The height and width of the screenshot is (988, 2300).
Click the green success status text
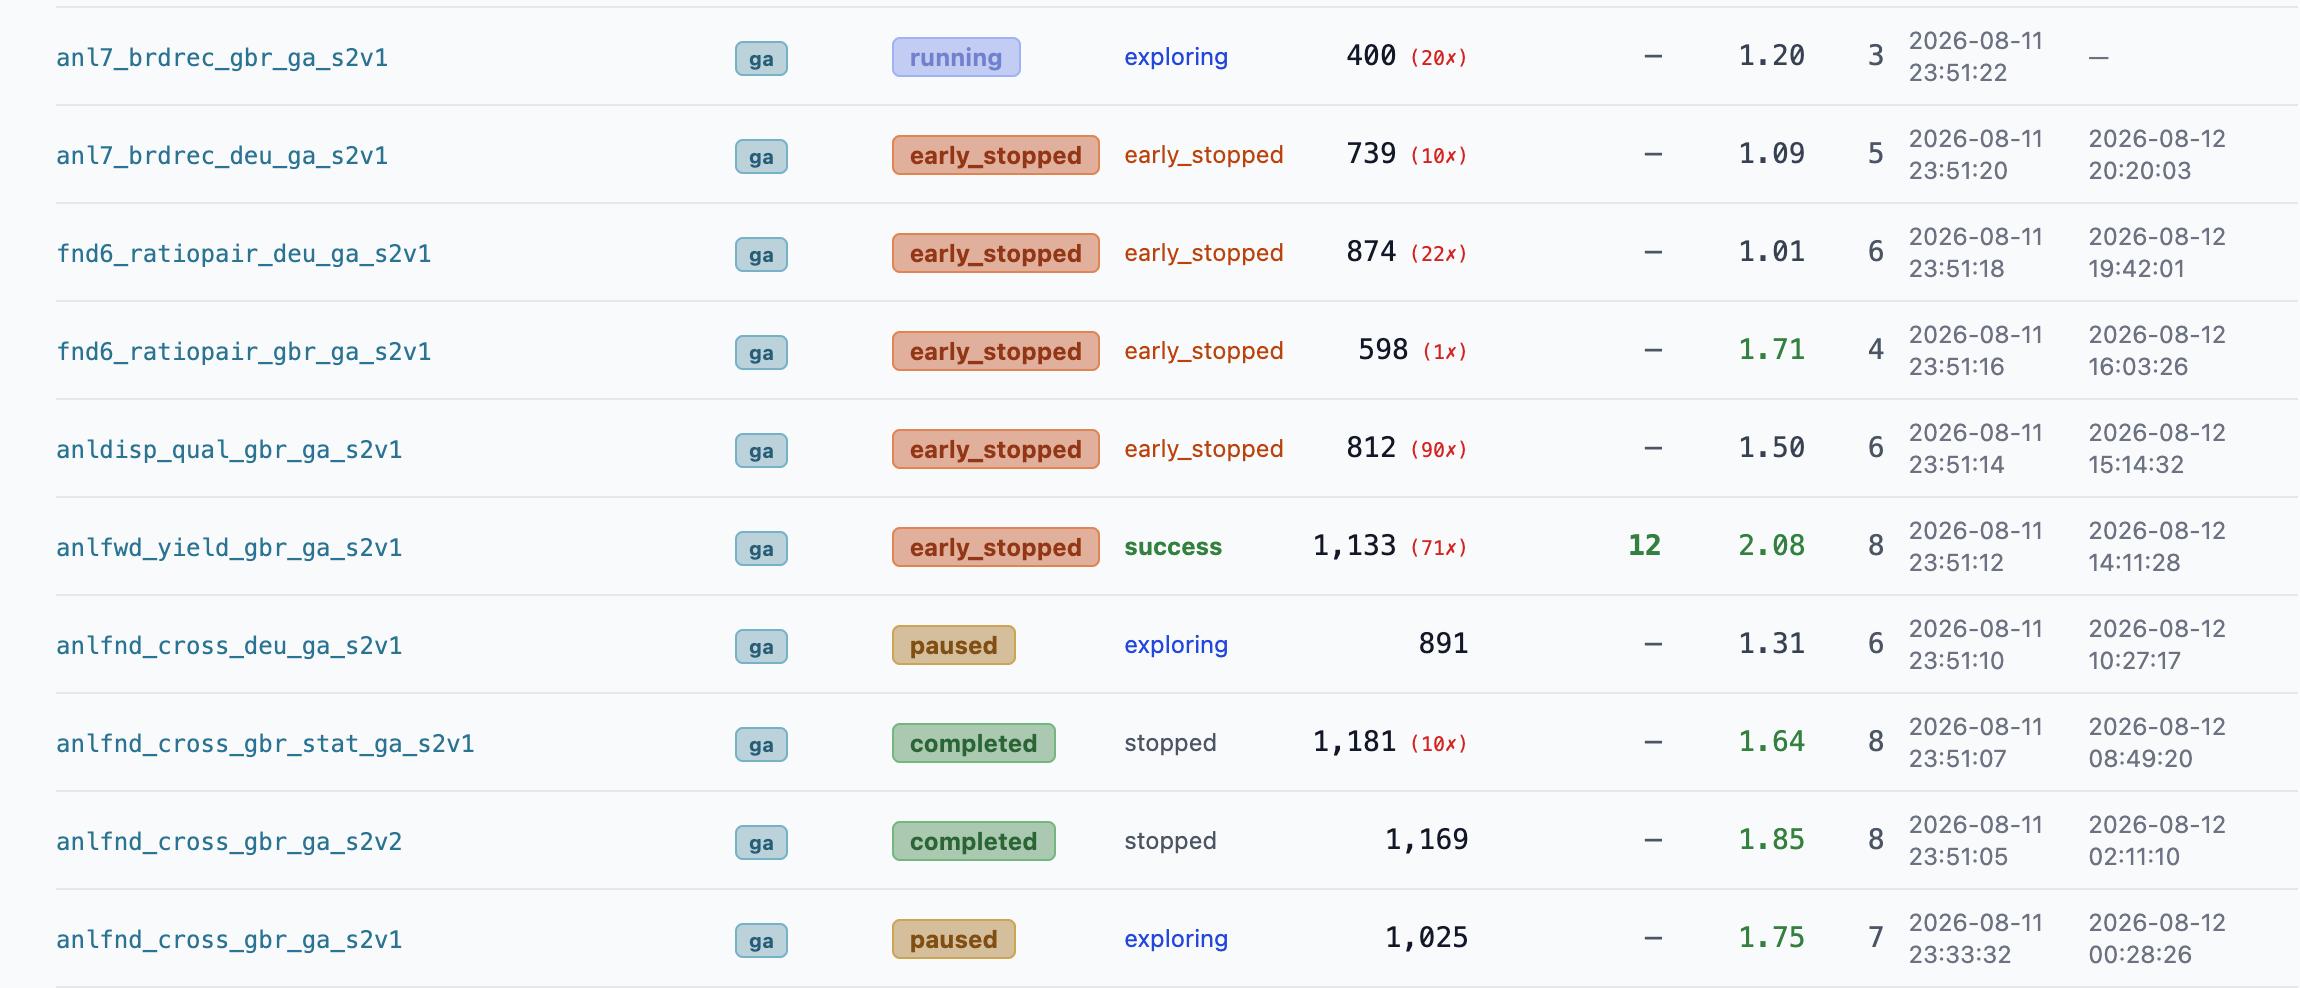point(1173,547)
